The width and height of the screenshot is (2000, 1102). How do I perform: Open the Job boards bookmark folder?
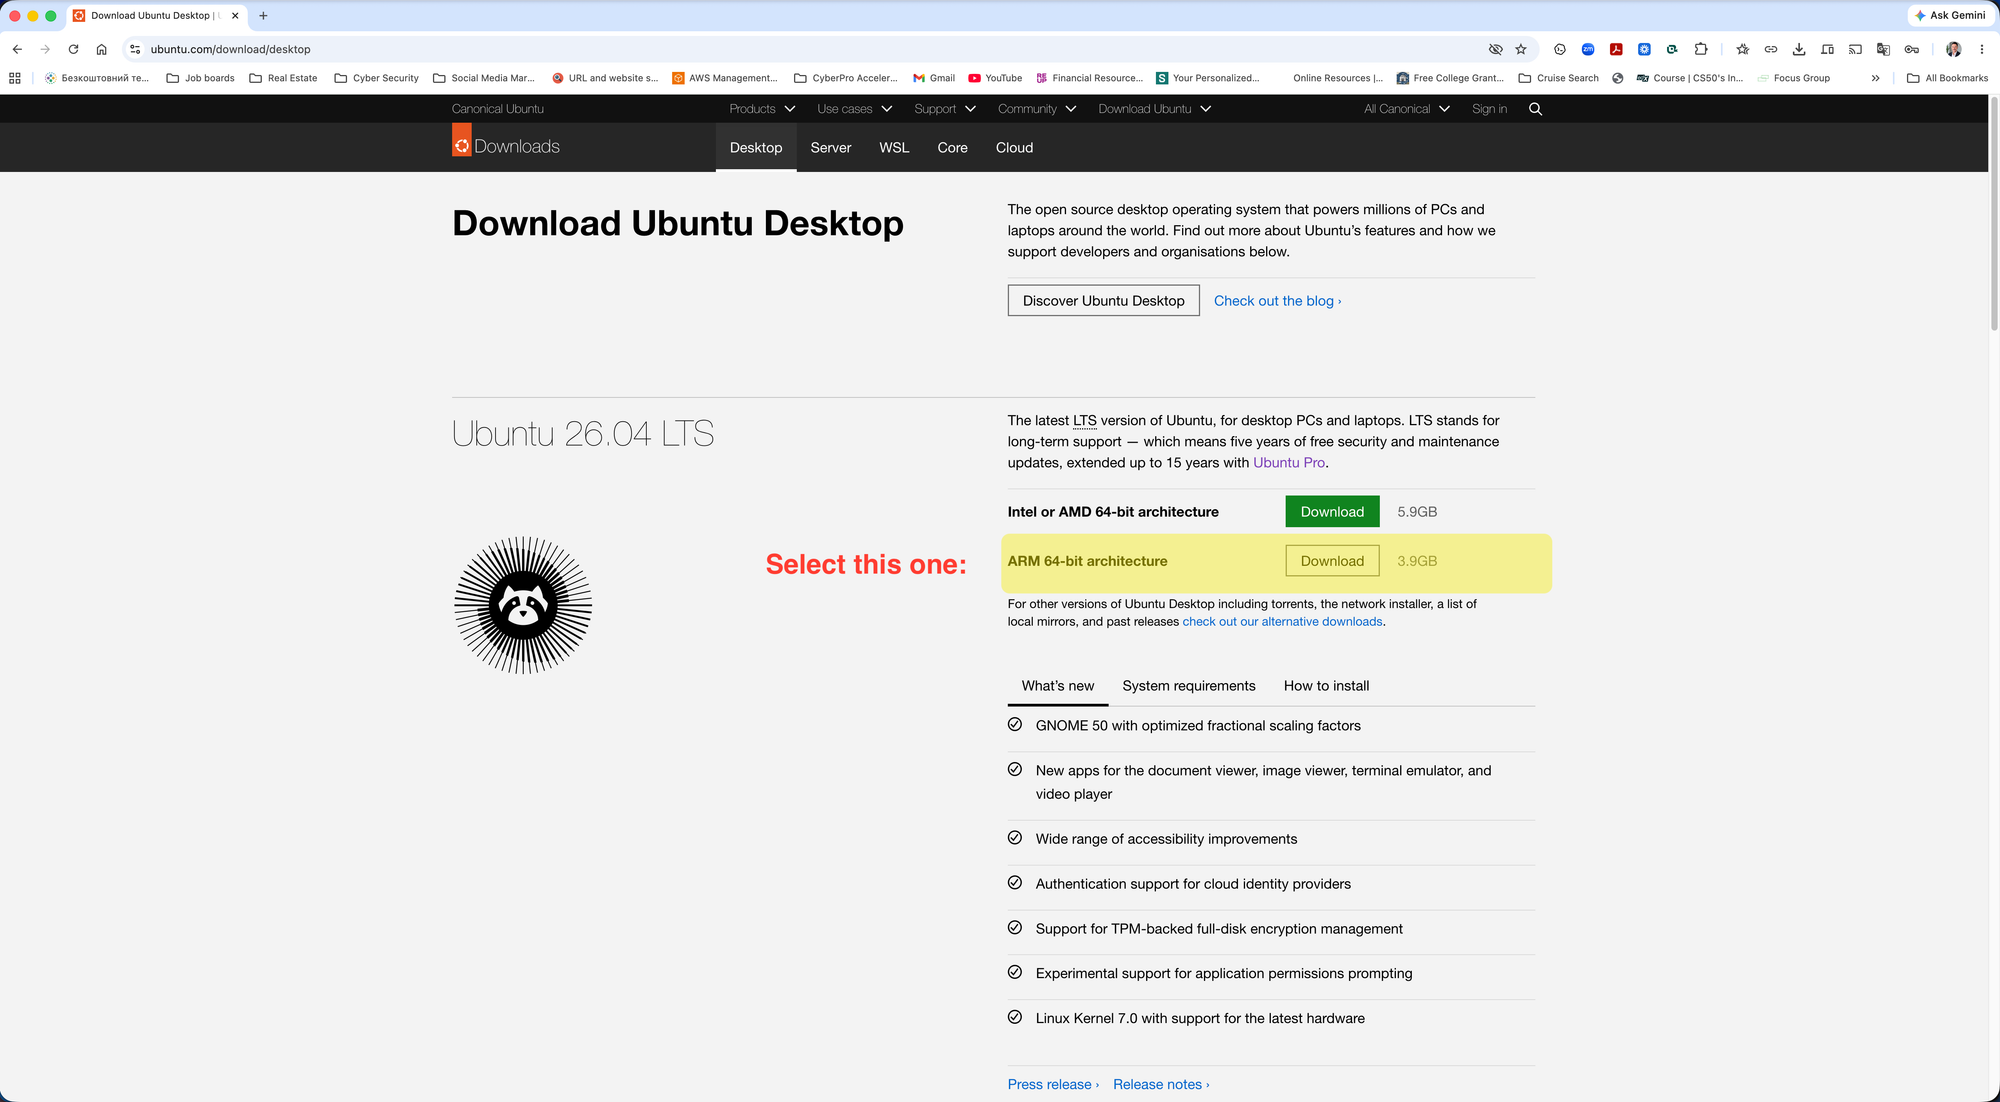coord(200,78)
